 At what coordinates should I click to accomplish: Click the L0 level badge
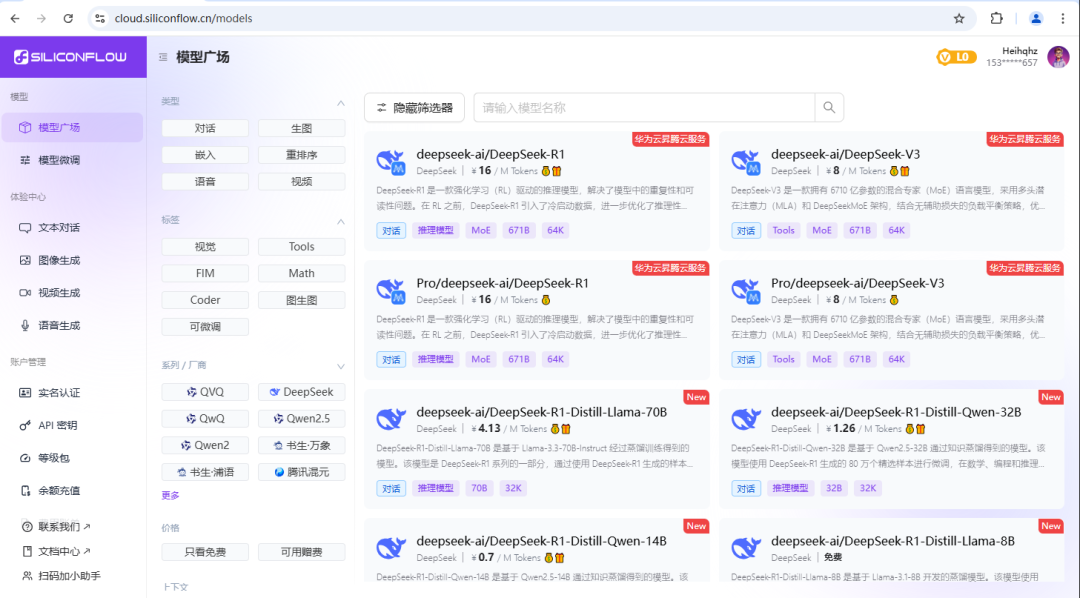(956, 57)
